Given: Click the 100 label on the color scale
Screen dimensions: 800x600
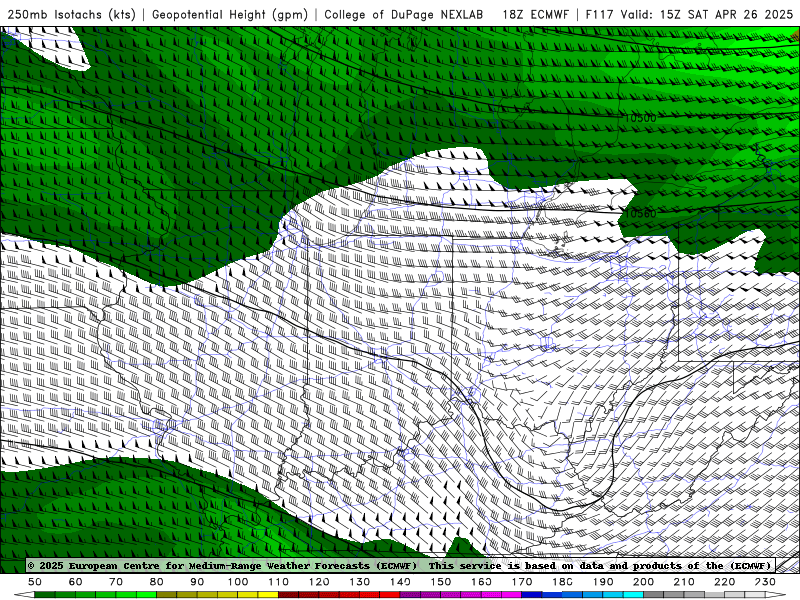Looking at the screenshot, I should pyautogui.click(x=238, y=582).
